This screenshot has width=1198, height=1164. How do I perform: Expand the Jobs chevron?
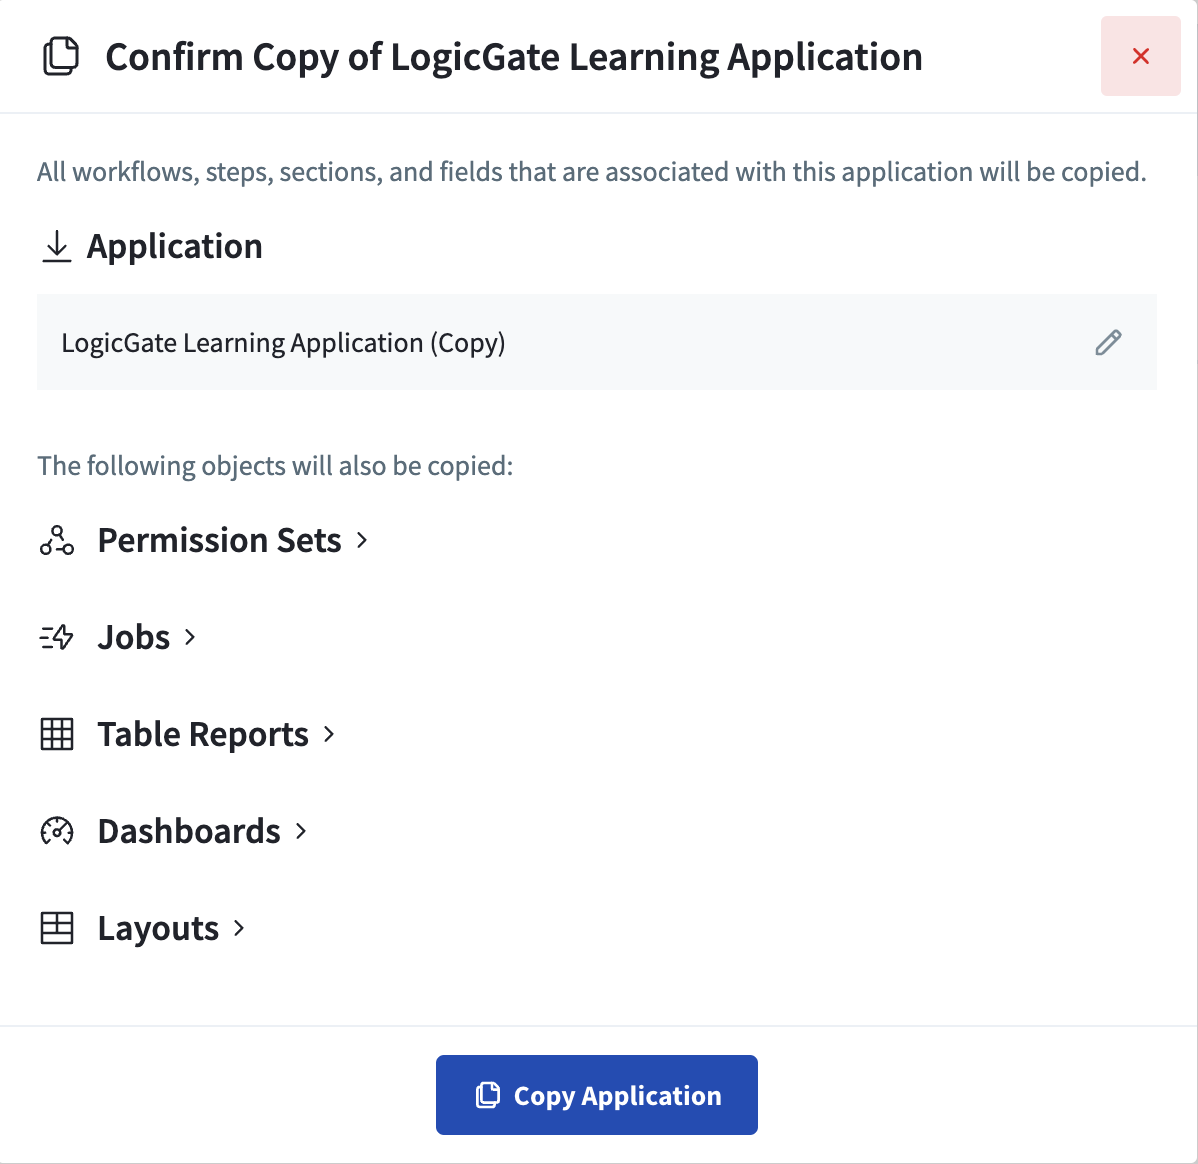point(190,637)
